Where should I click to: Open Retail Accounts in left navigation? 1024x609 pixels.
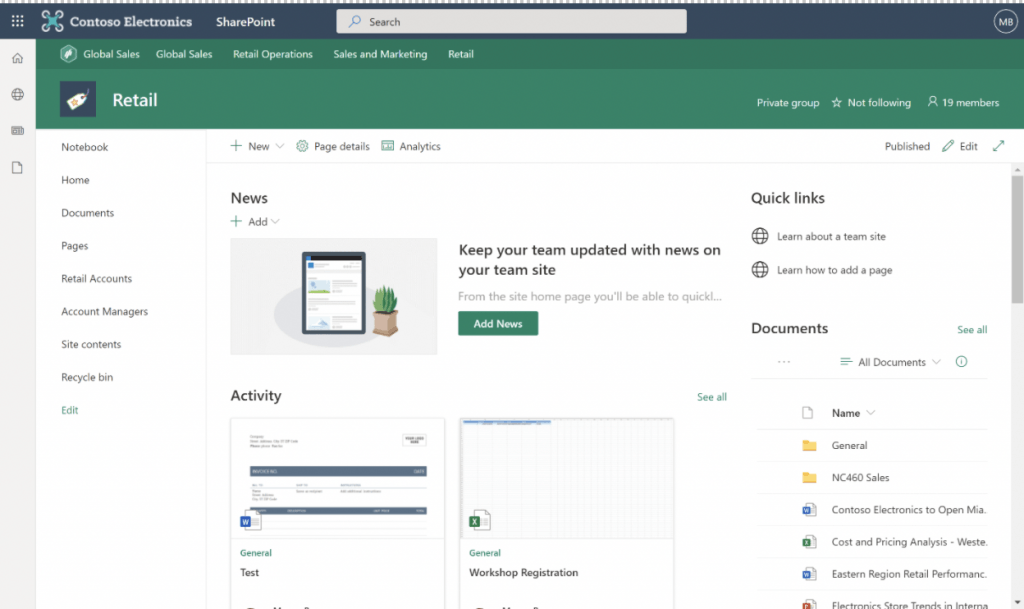coord(97,278)
